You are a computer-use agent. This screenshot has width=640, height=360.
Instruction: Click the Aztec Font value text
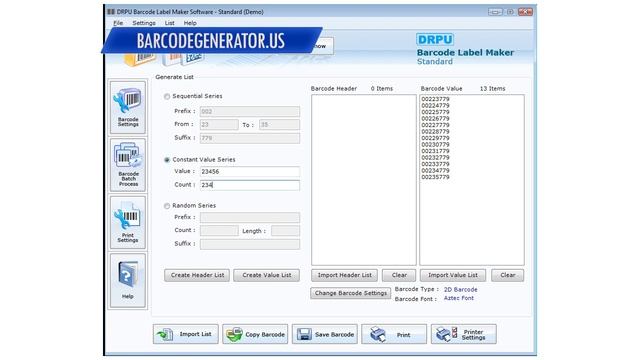[459, 298]
